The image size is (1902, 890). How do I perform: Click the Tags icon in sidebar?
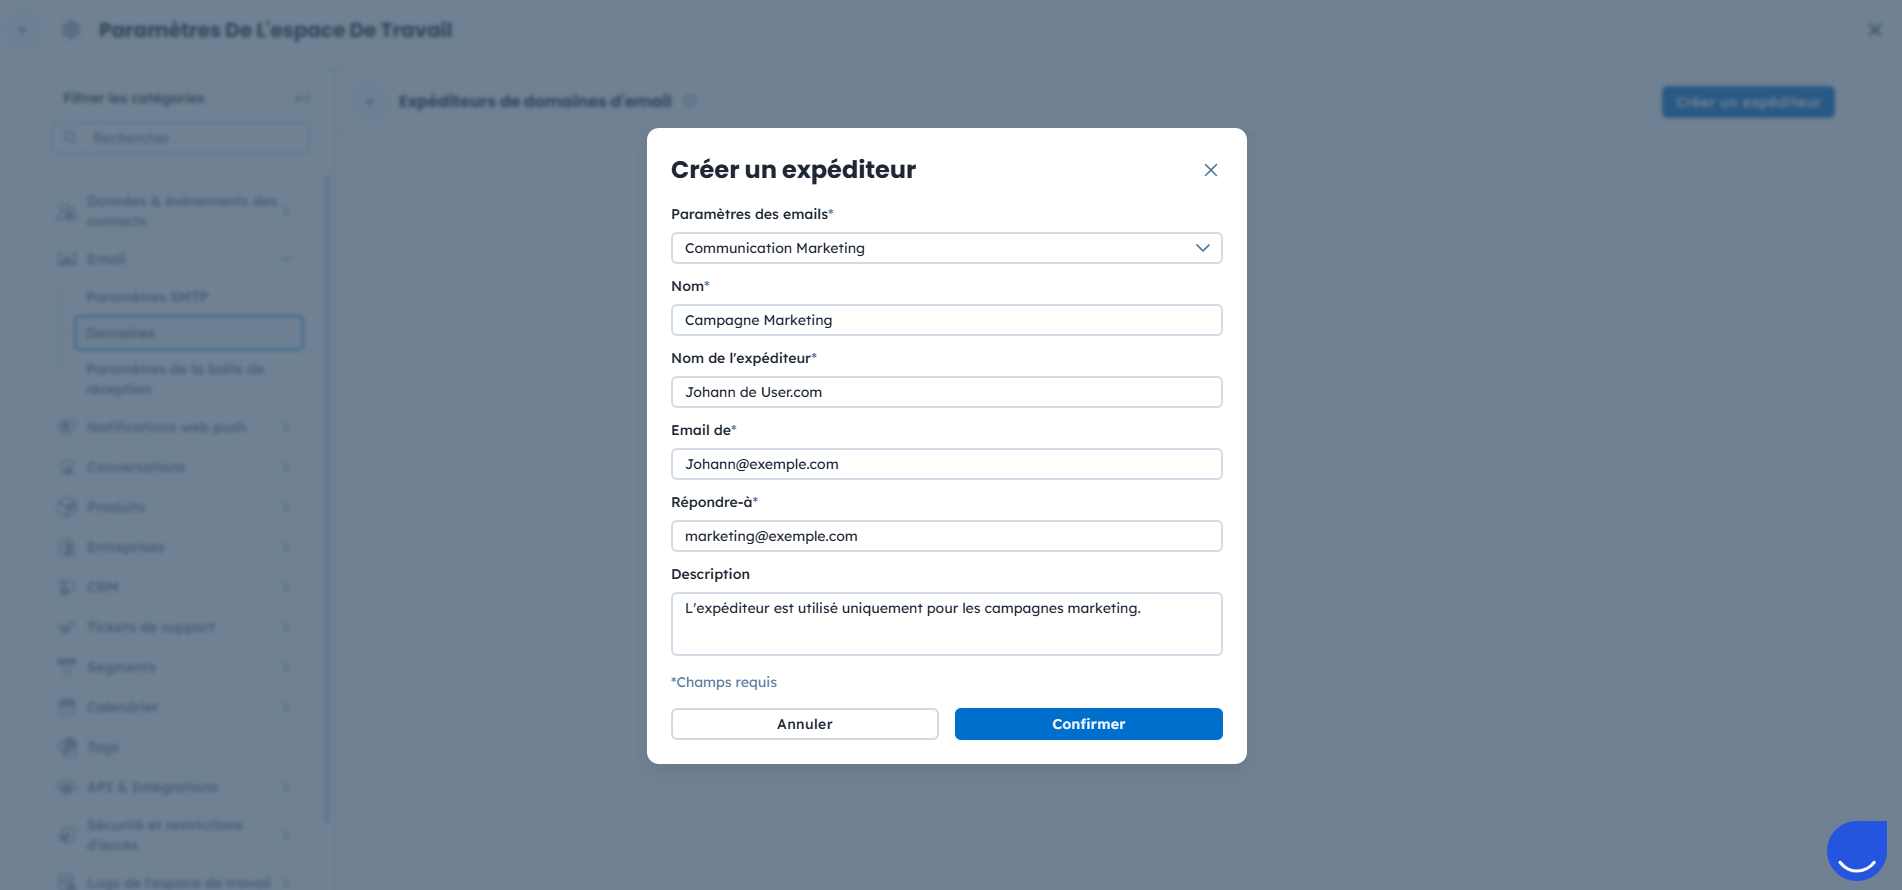point(67,747)
